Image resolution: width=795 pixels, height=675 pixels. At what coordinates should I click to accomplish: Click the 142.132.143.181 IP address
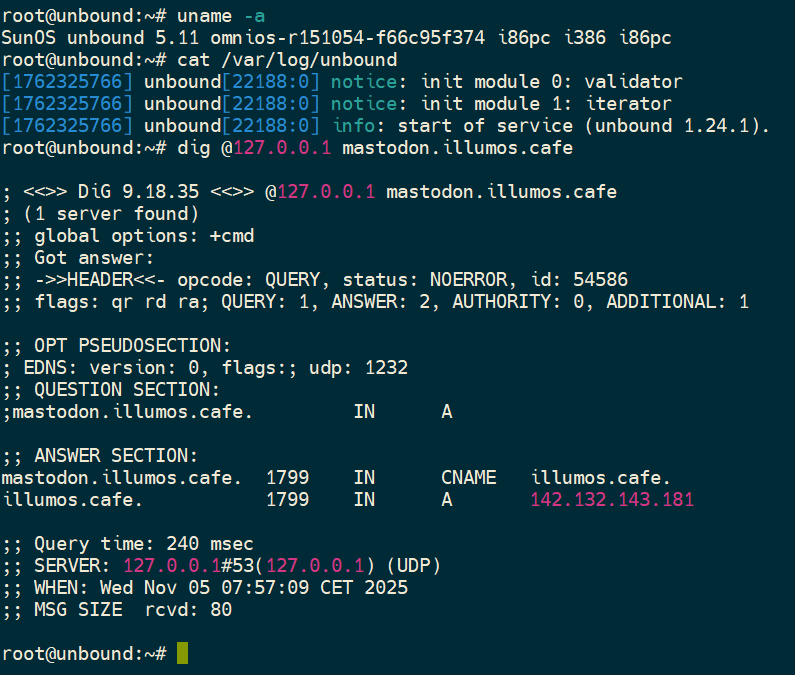click(612, 499)
